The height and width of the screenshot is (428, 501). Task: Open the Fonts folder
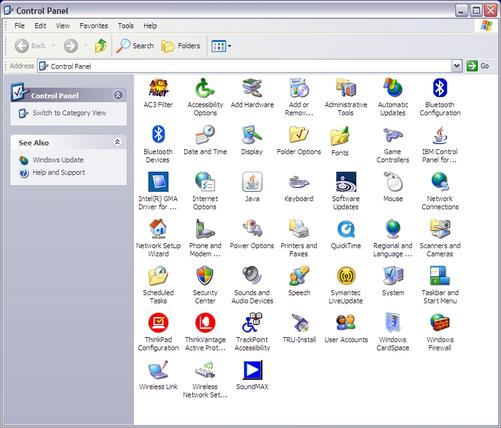(x=340, y=141)
